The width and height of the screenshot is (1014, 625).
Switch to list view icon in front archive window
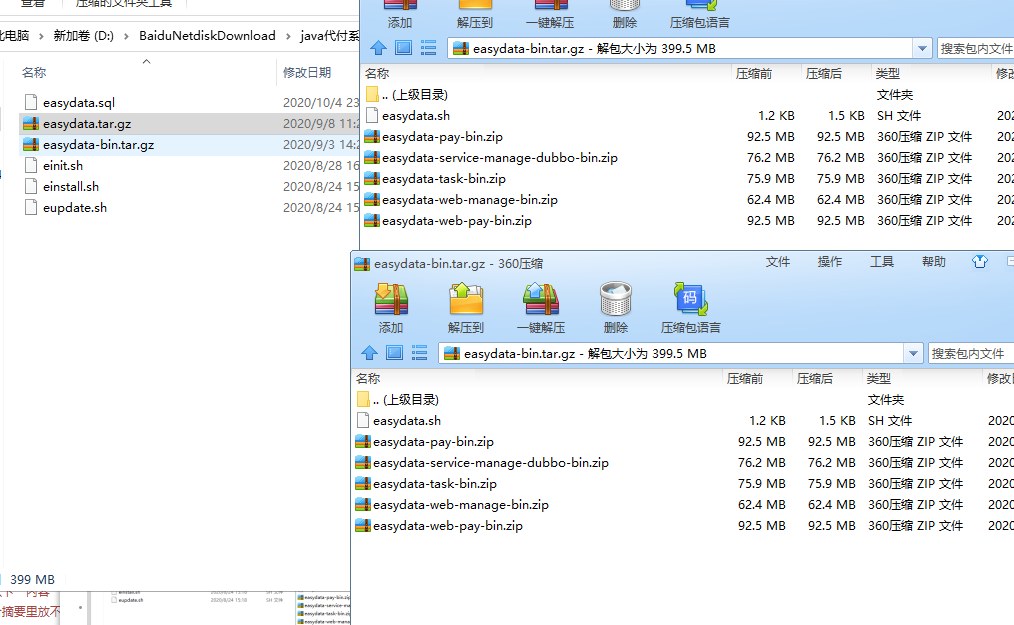[419, 353]
